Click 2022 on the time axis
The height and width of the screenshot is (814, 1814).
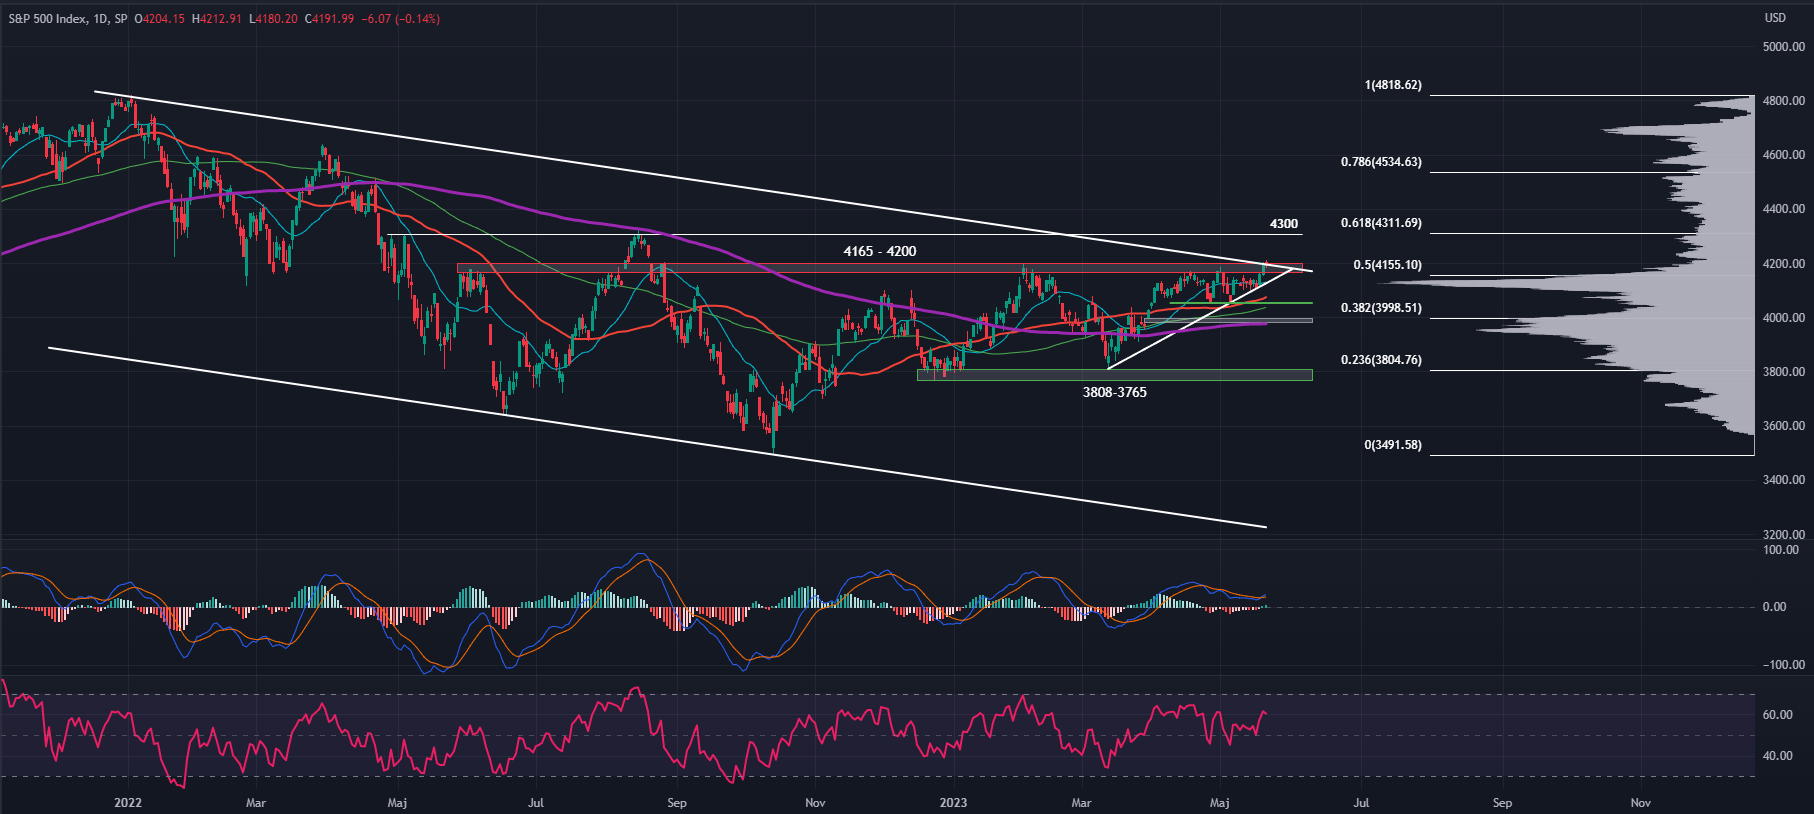click(128, 803)
